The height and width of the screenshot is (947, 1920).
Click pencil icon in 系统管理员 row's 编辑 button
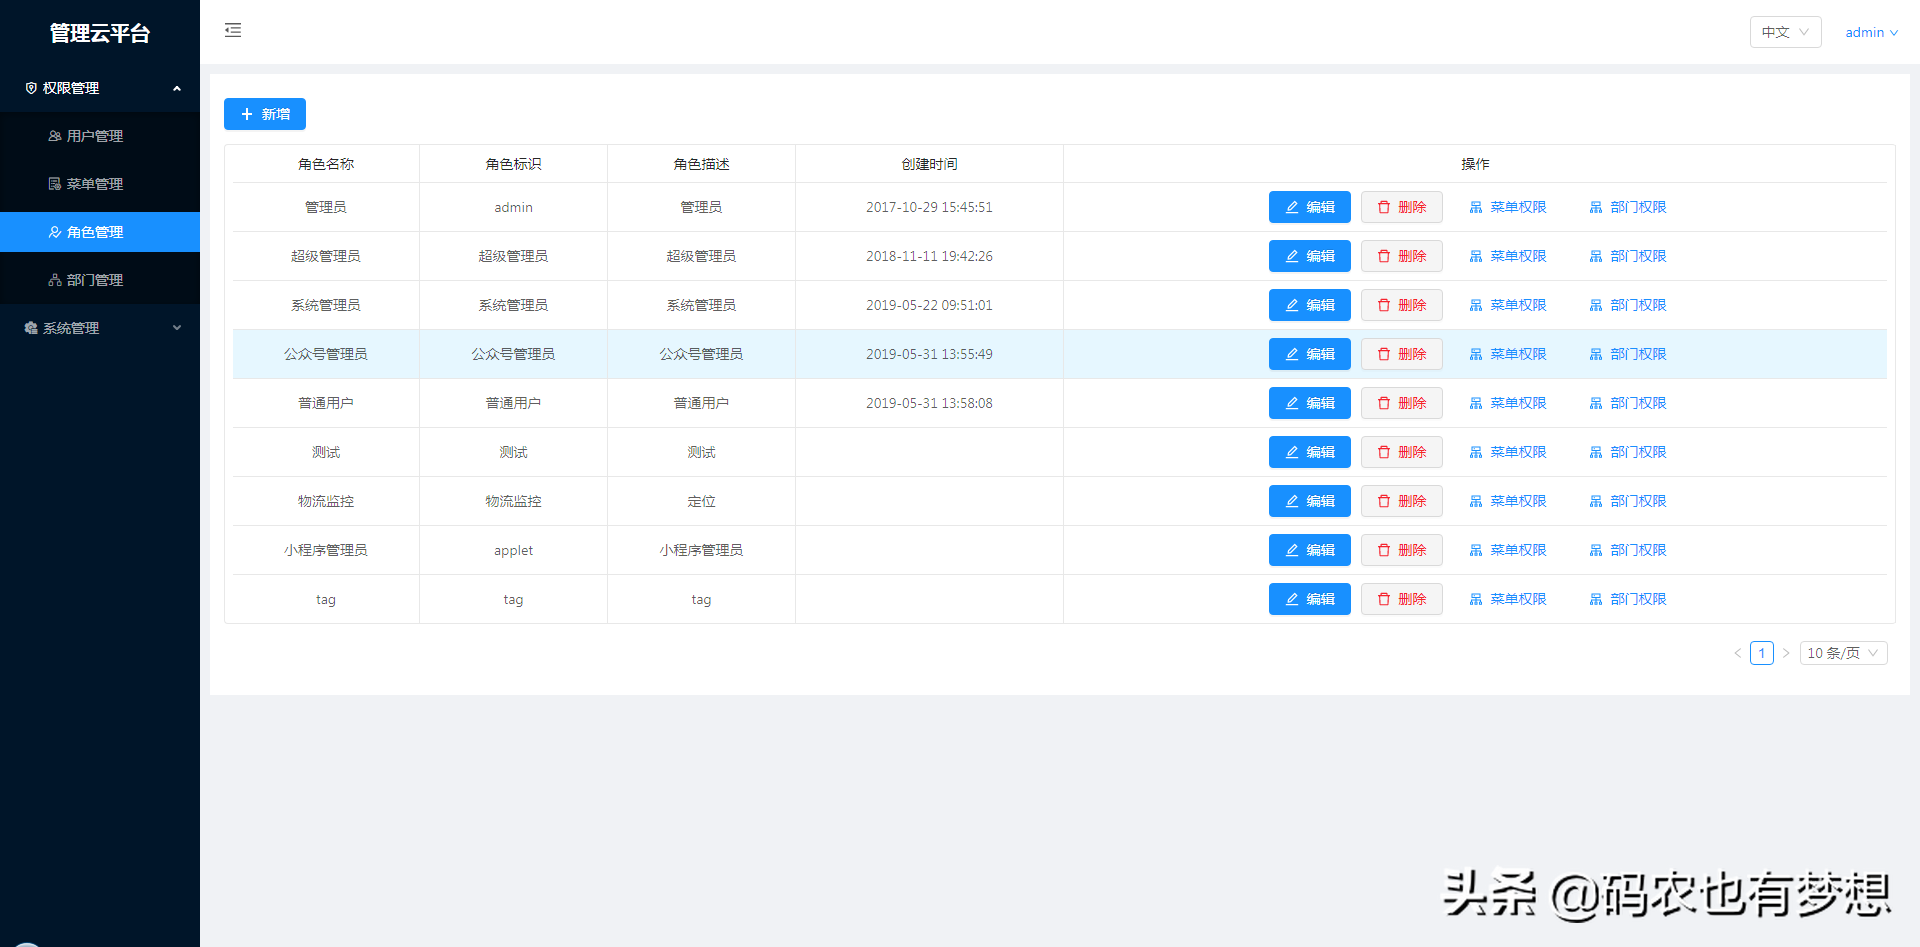[x=1292, y=305]
